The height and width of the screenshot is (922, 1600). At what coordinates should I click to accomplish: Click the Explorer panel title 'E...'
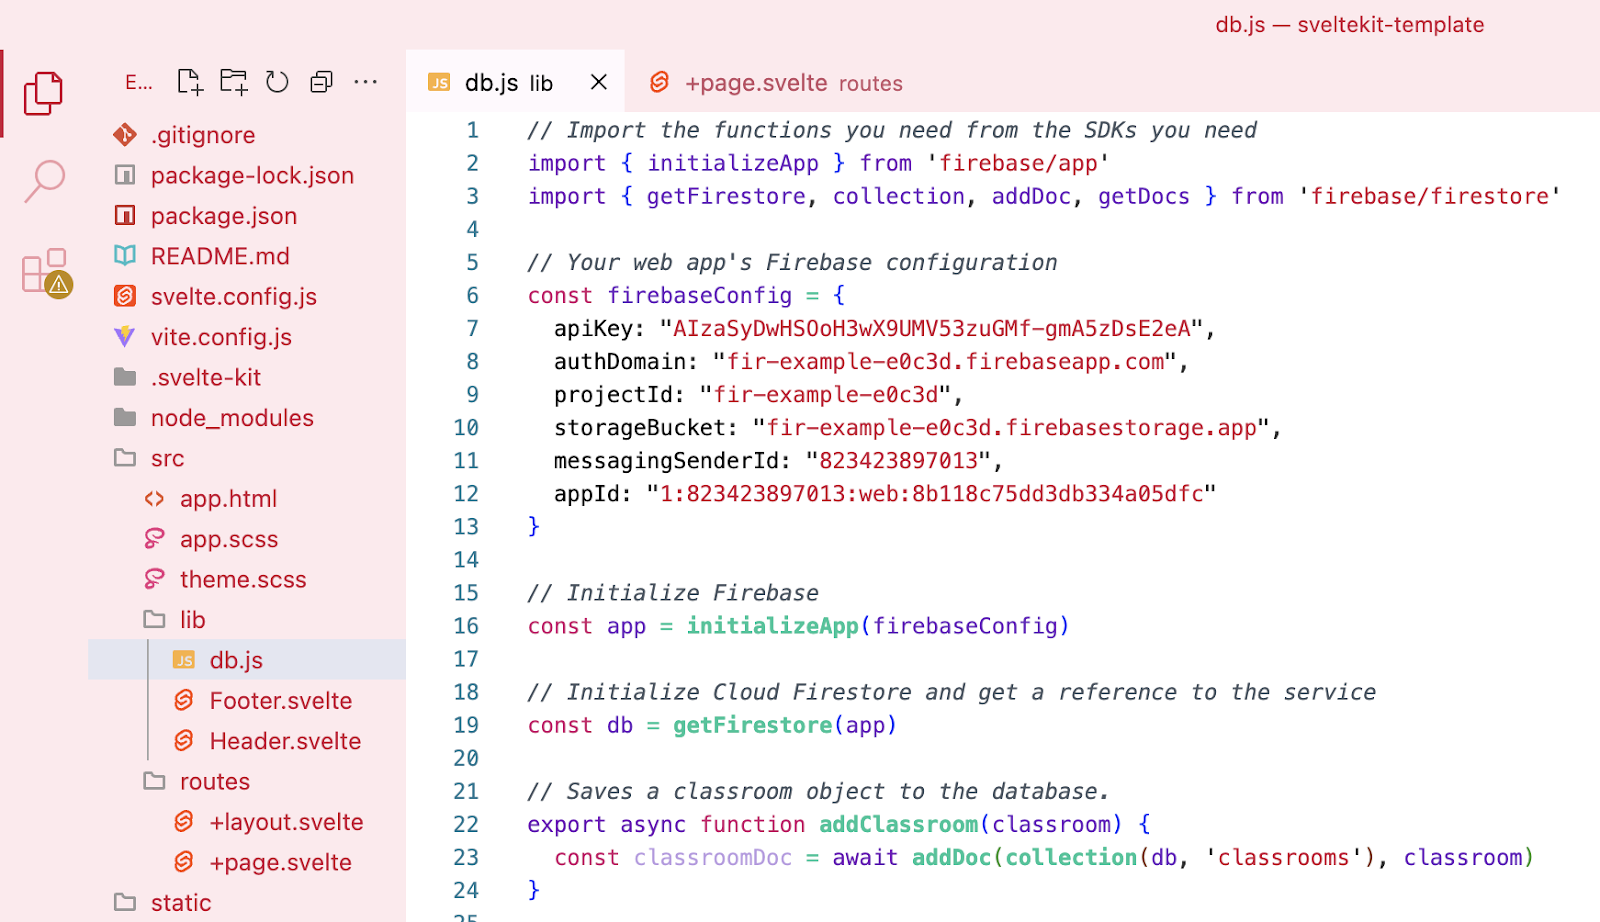click(139, 82)
